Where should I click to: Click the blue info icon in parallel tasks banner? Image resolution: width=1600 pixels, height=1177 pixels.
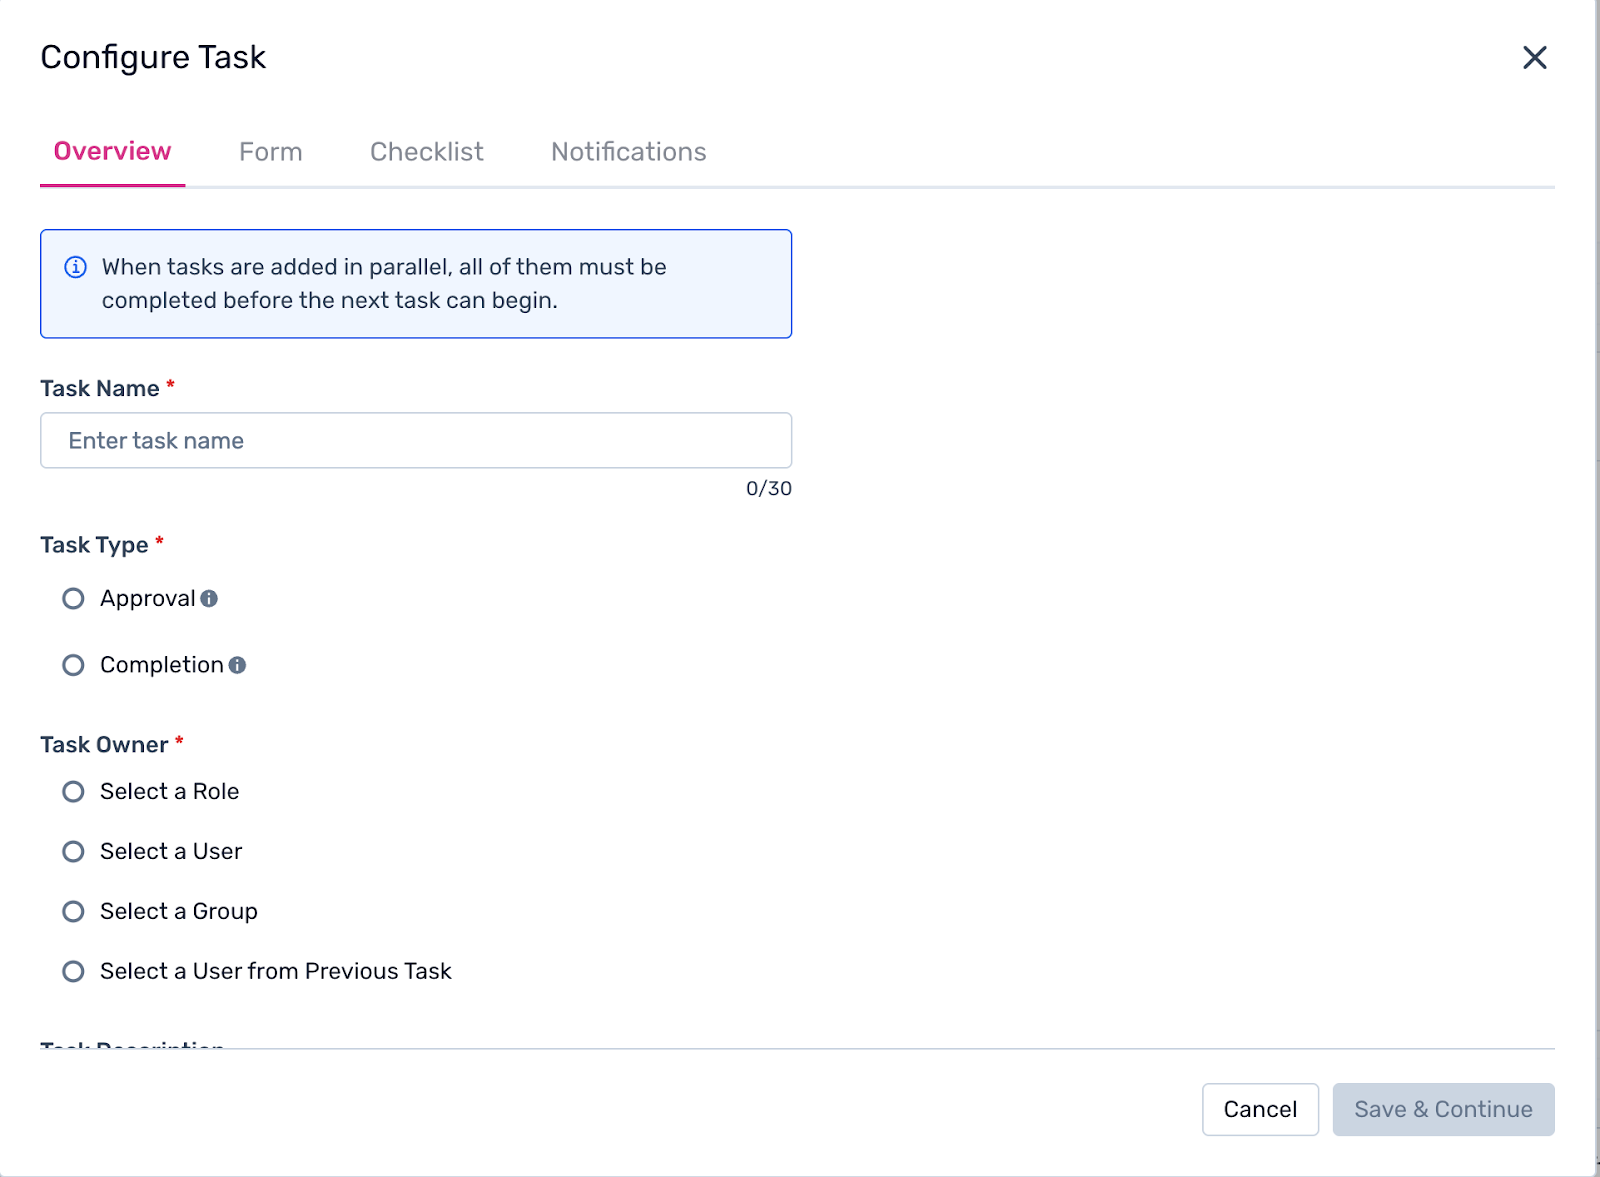tap(75, 267)
